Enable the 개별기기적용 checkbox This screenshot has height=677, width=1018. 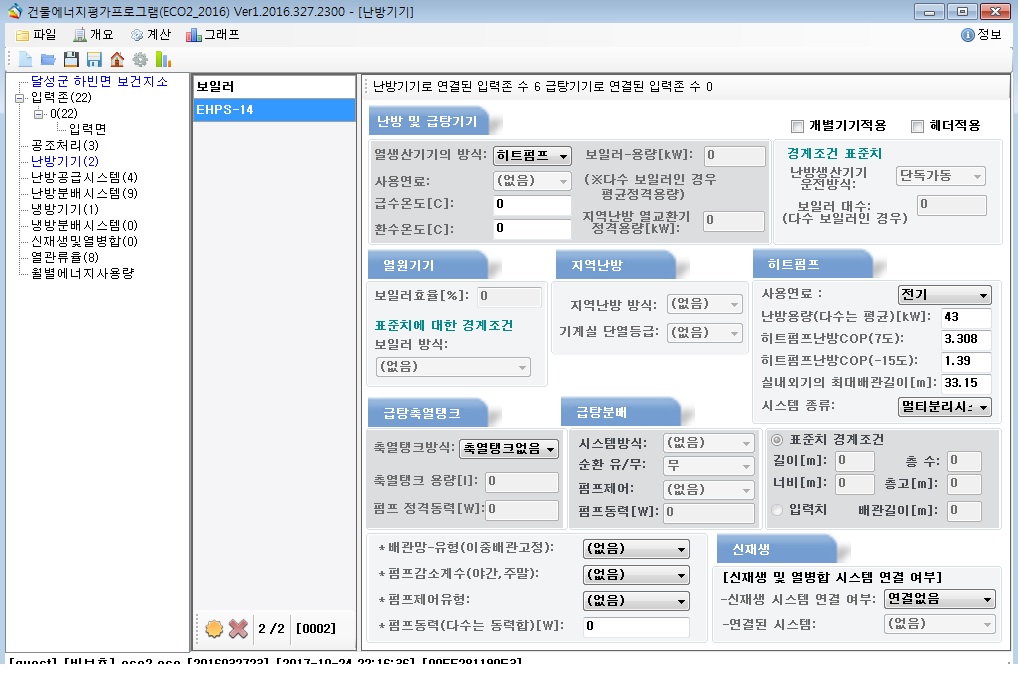pyautogui.click(x=797, y=126)
